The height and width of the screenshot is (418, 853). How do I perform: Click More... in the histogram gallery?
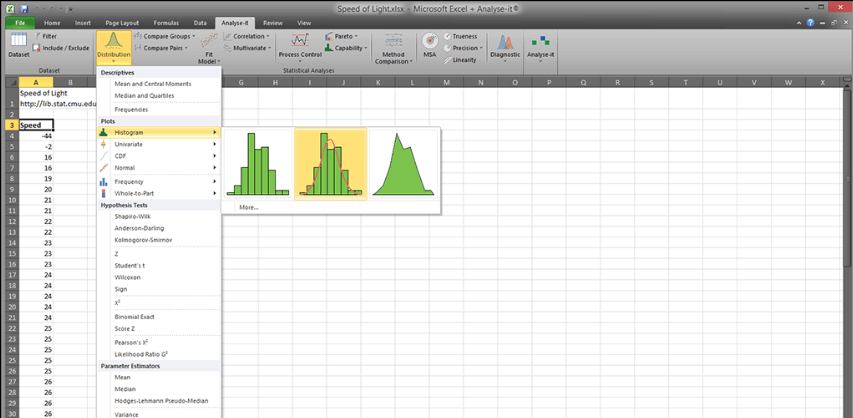tap(249, 207)
